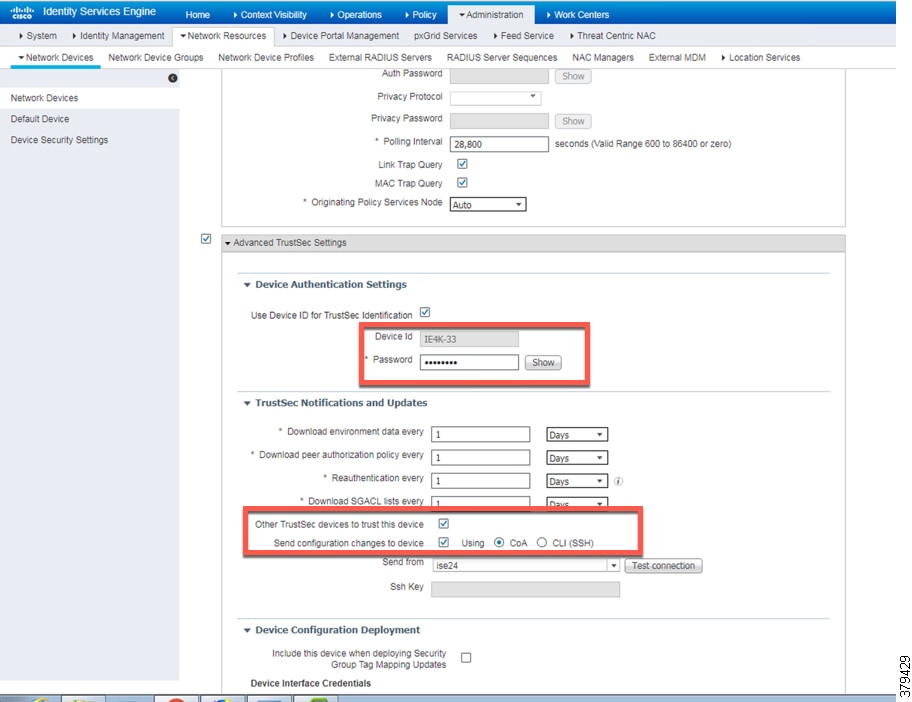Click the Ssh Key input field
Screen dimensions: 912x702
(525, 590)
